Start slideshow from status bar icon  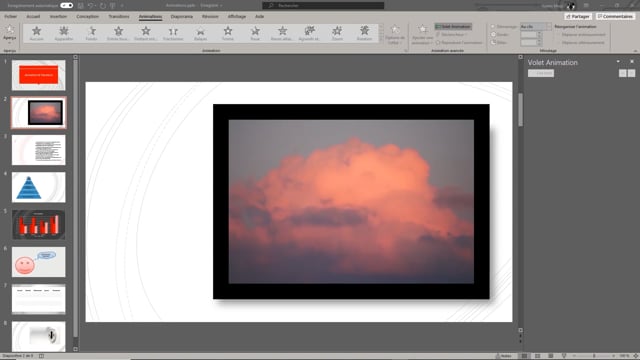[564, 356]
